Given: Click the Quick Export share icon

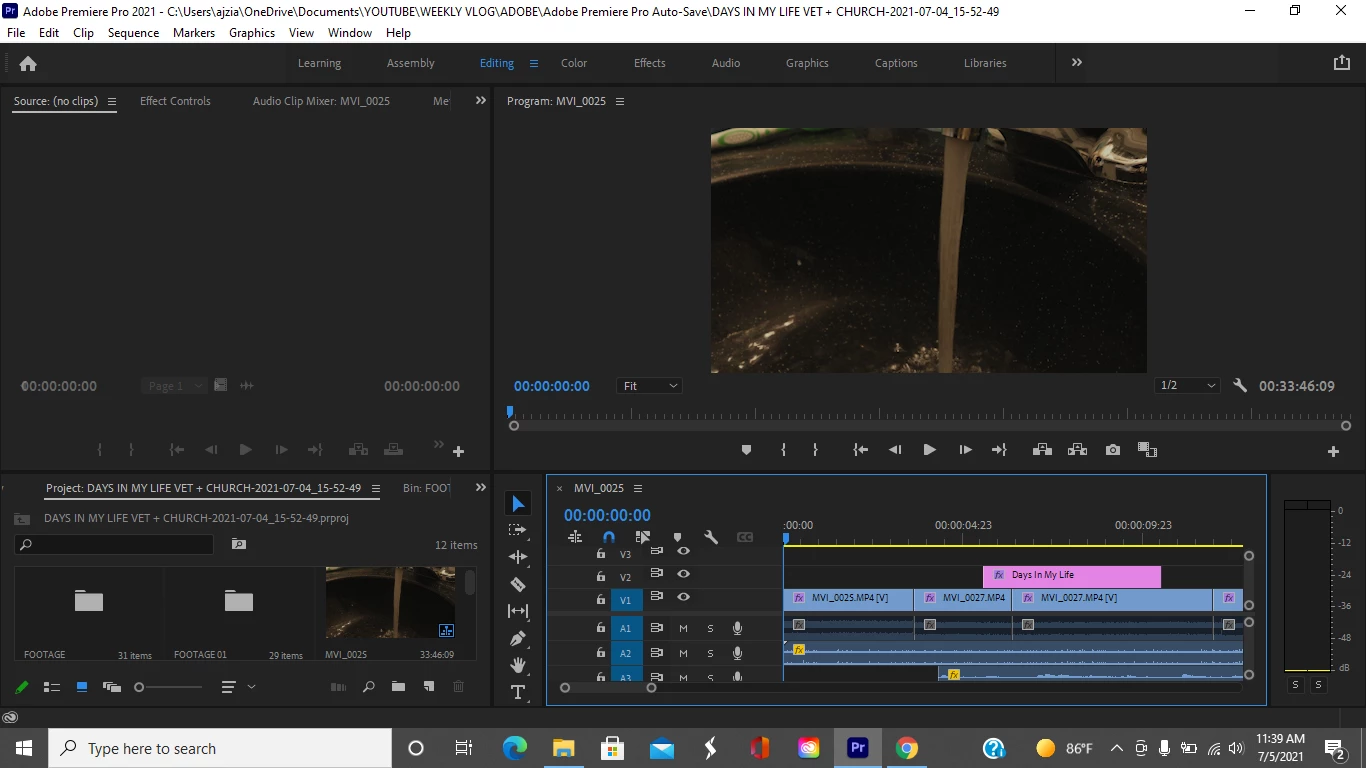Looking at the screenshot, I should [x=1342, y=62].
